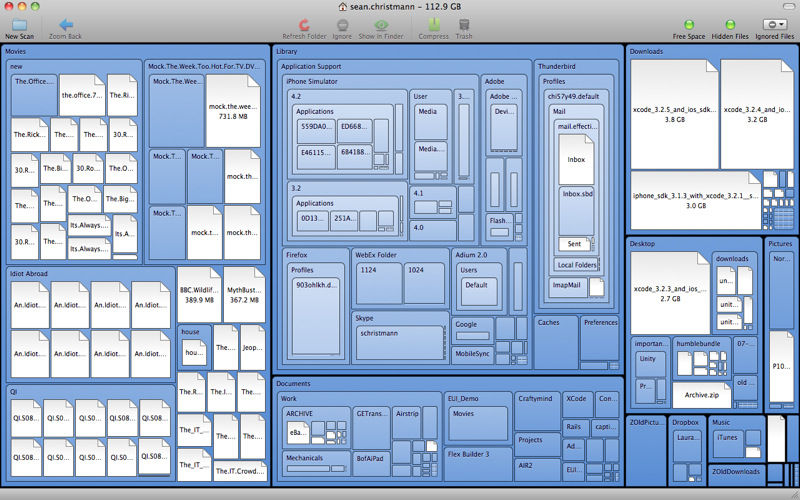Select the Dropbox folder label
The width and height of the screenshot is (800, 500).
point(685,422)
